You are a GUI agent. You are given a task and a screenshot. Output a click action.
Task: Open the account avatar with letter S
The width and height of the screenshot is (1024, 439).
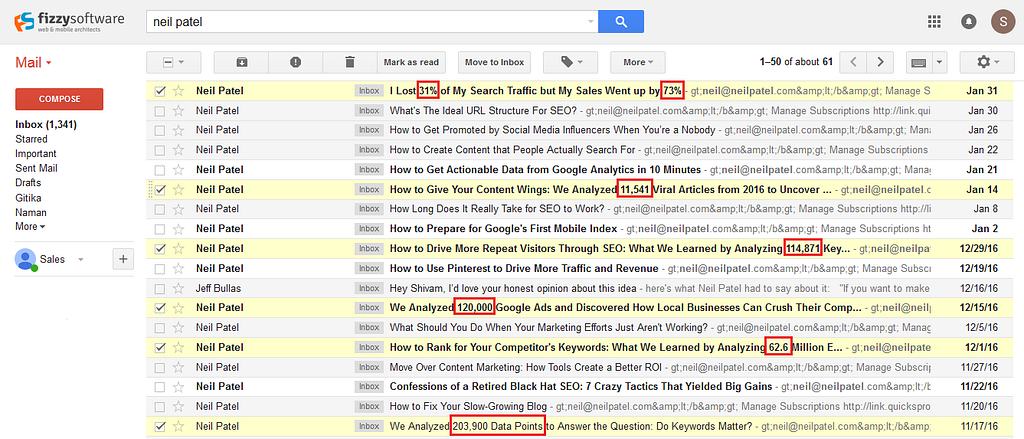pyautogui.click(x=1004, y=22)
